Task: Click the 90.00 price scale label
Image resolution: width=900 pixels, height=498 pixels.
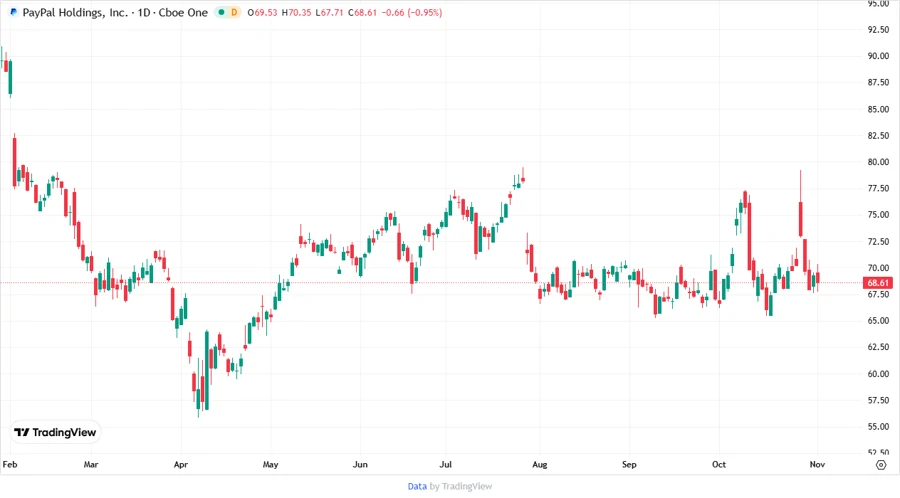Action: (878, 56)
